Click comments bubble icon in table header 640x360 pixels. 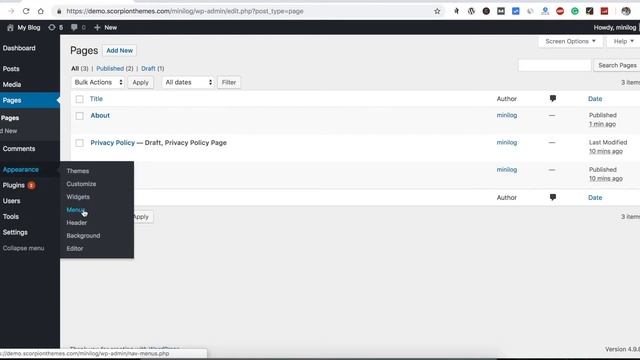(x=553, y=98)
